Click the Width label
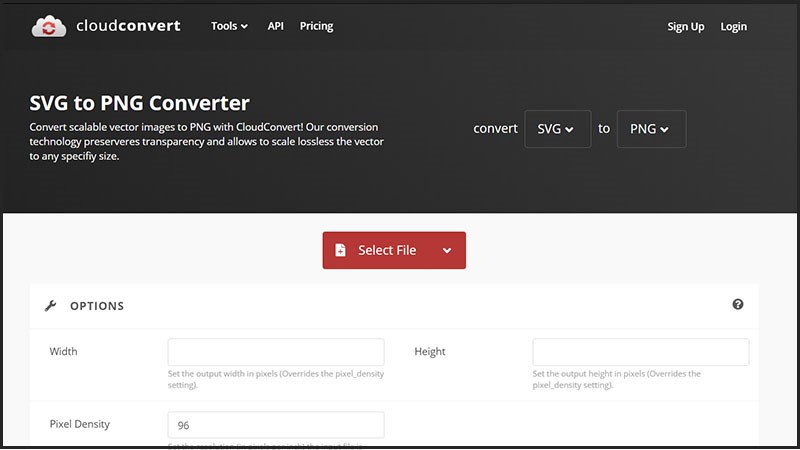 point(63,352)
